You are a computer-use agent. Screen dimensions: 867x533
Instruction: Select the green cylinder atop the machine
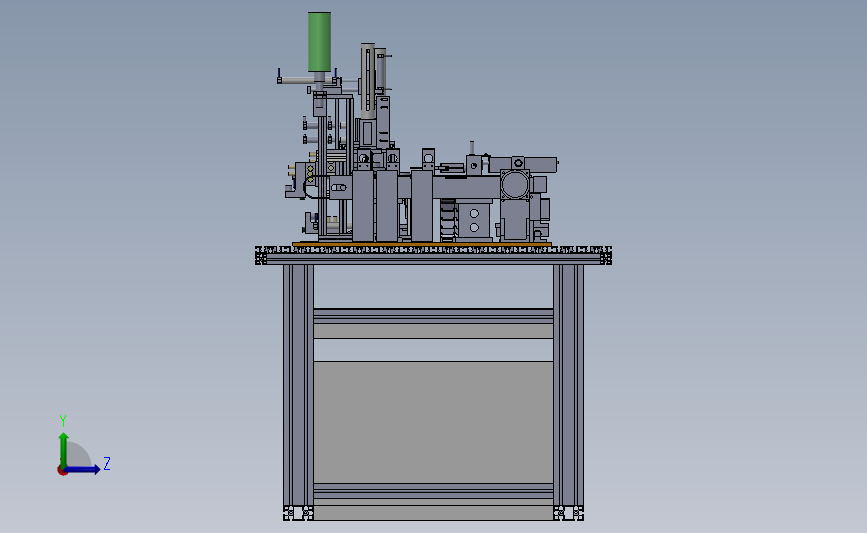pos(320,42)
